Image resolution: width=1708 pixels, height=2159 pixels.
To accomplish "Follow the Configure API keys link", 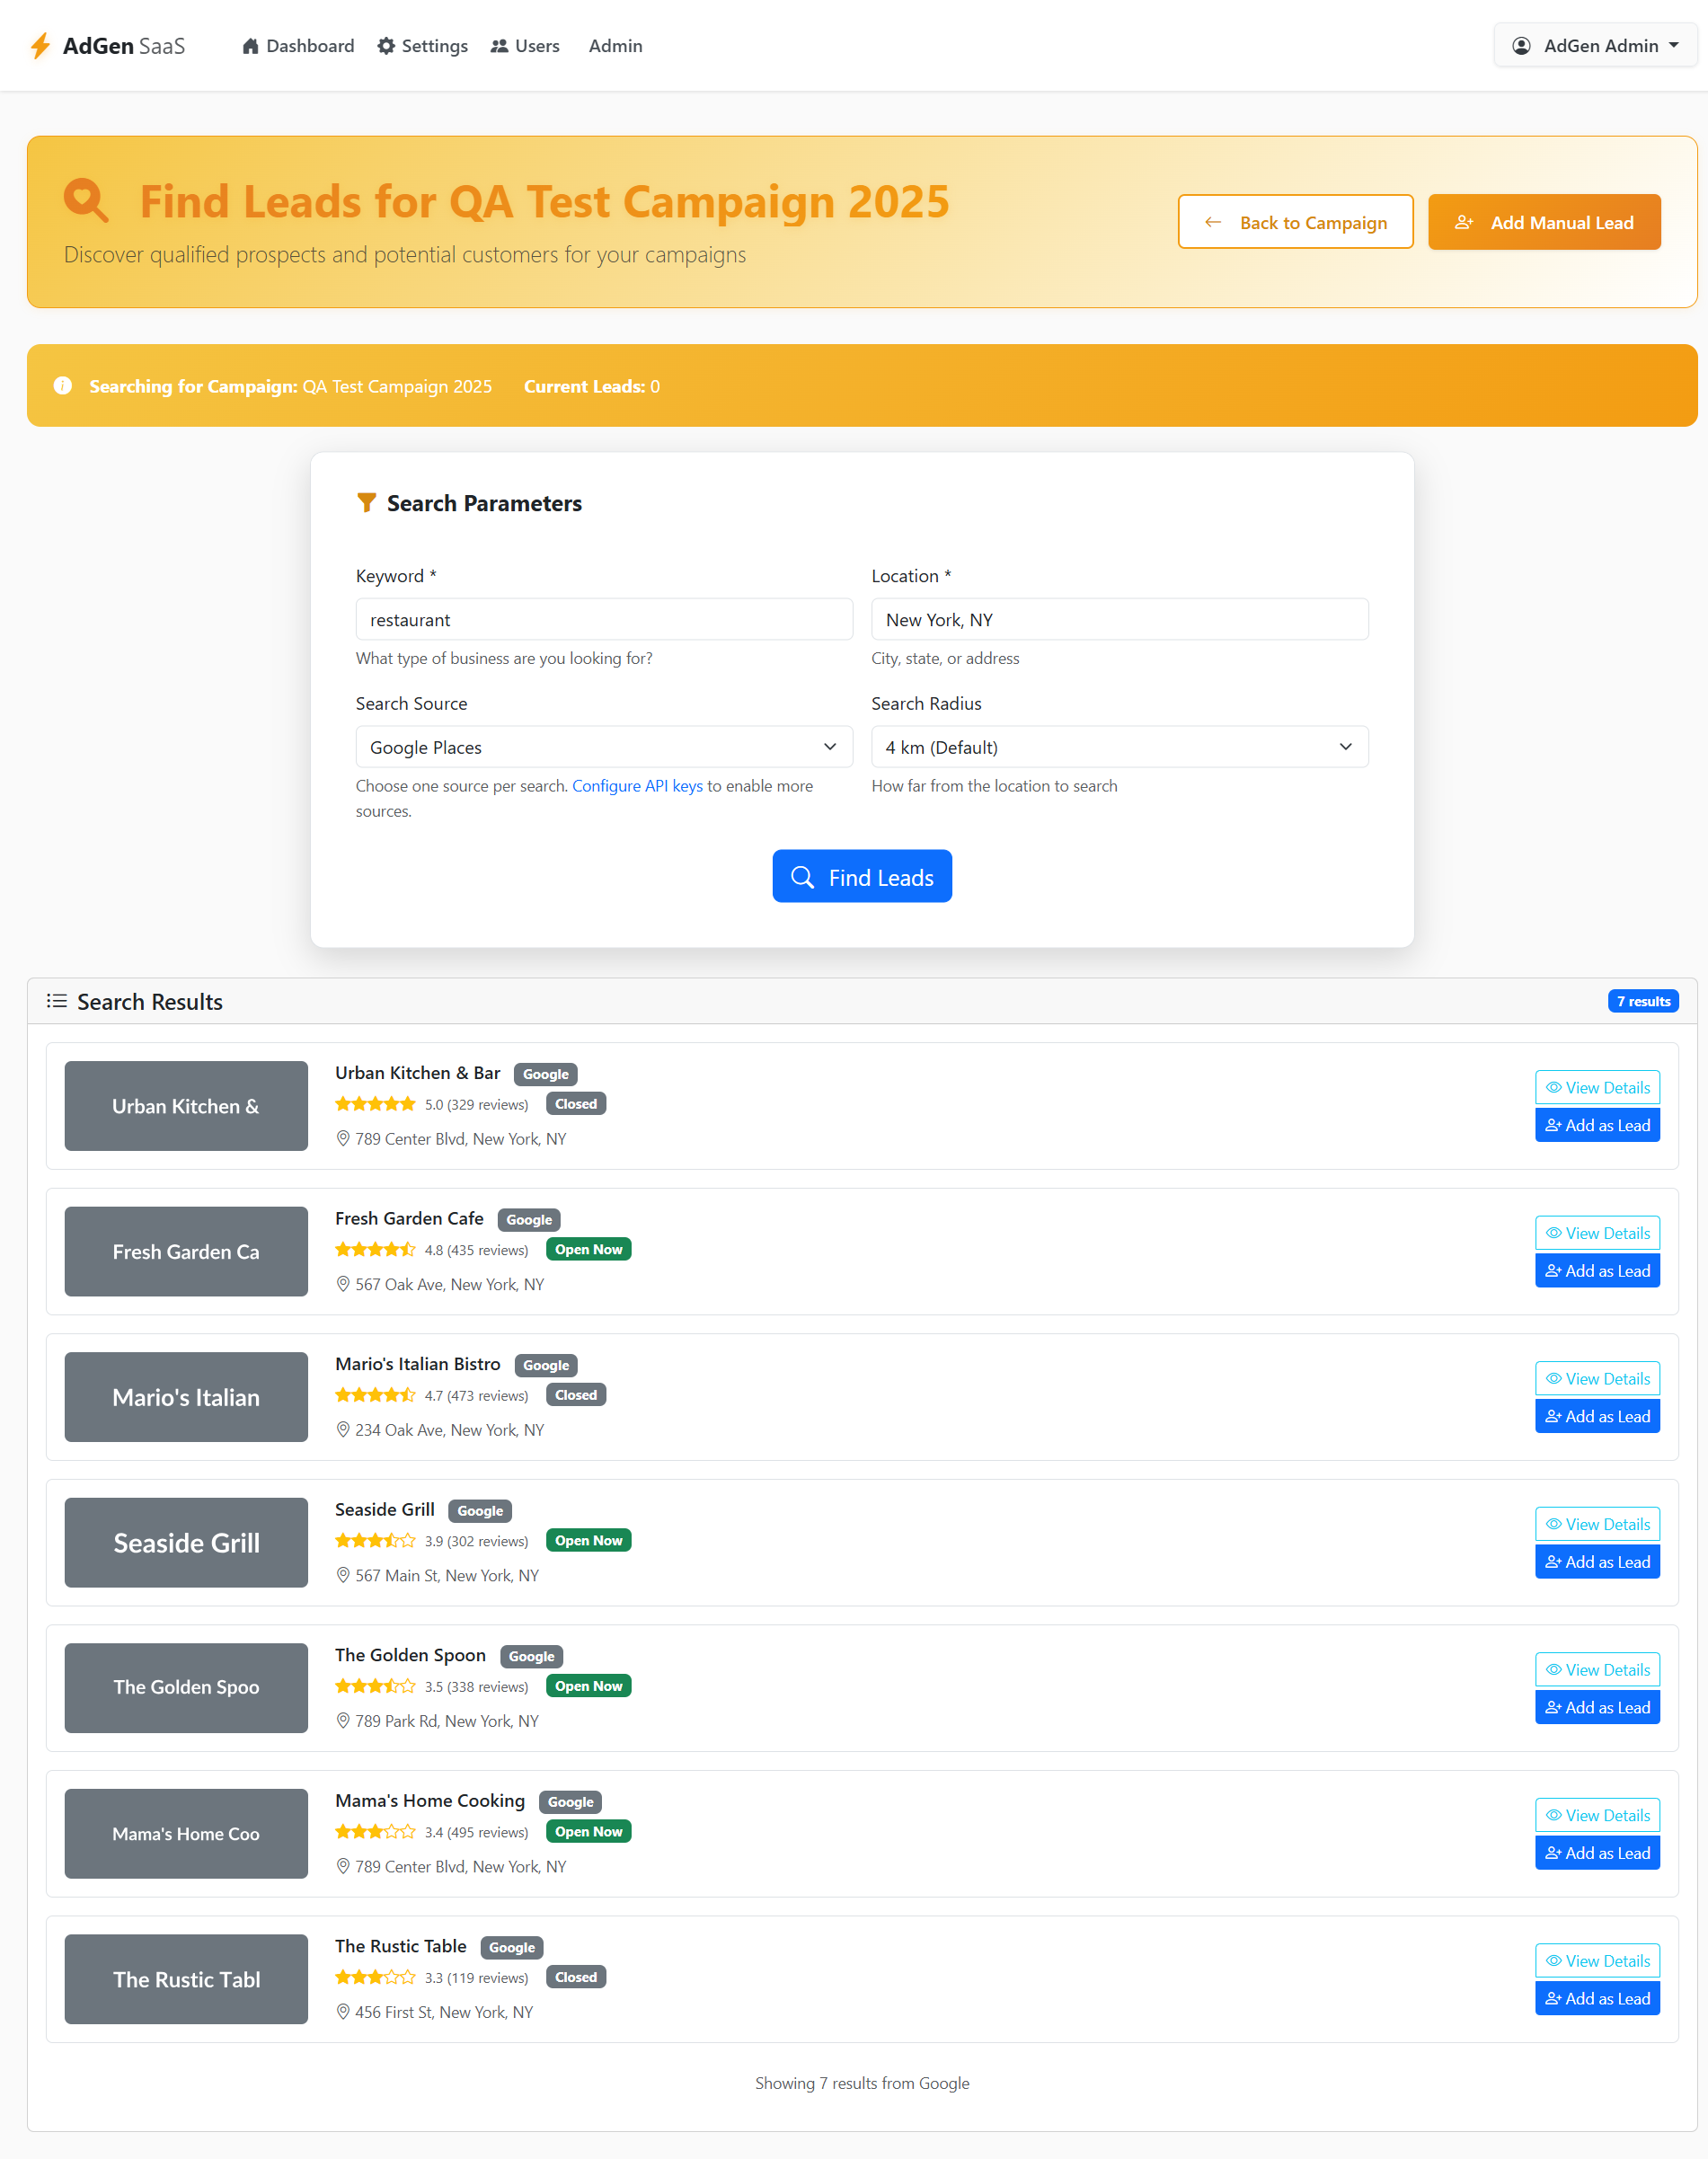I will coord(637,786).
